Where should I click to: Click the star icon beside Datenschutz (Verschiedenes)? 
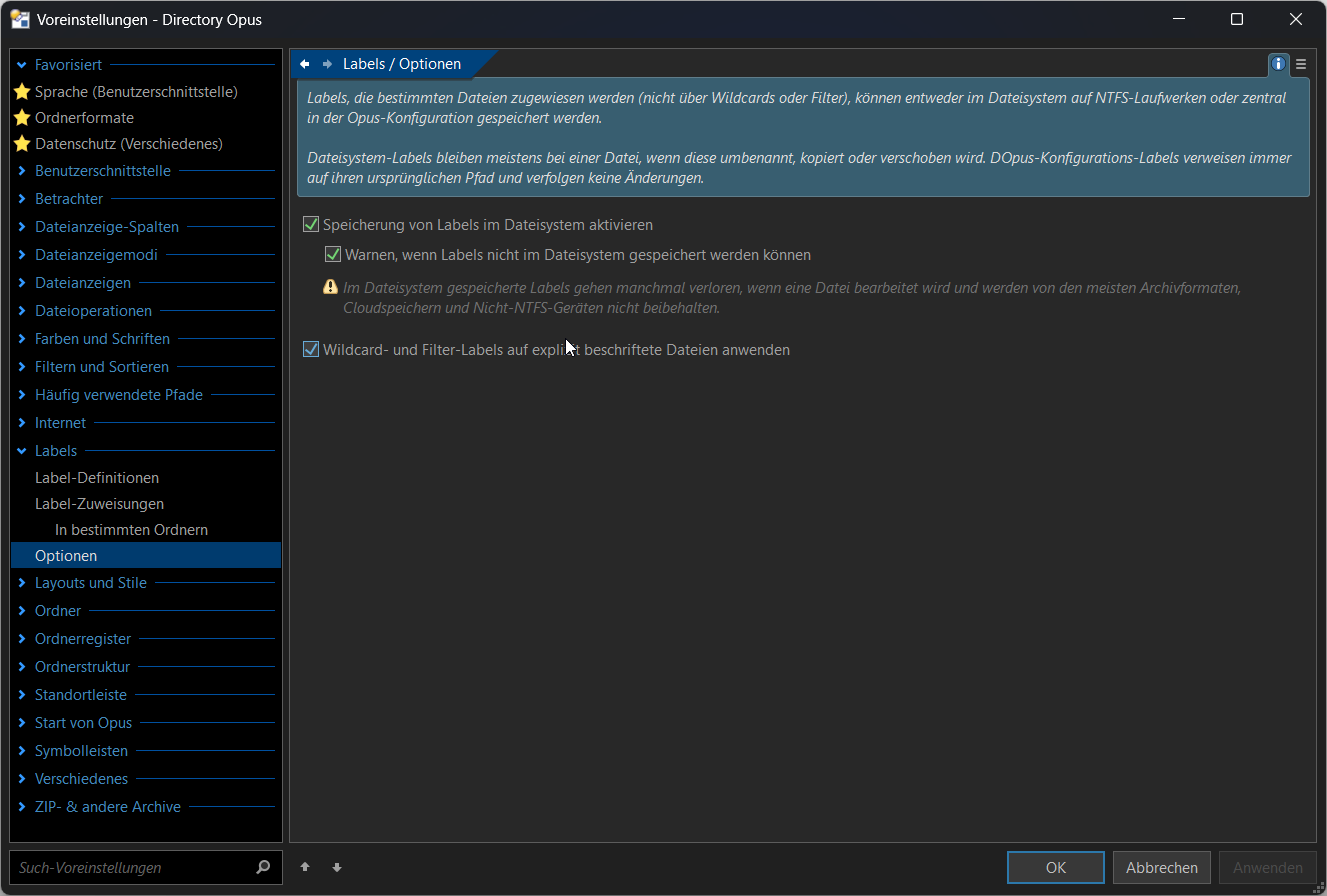[x=22, y=143]
